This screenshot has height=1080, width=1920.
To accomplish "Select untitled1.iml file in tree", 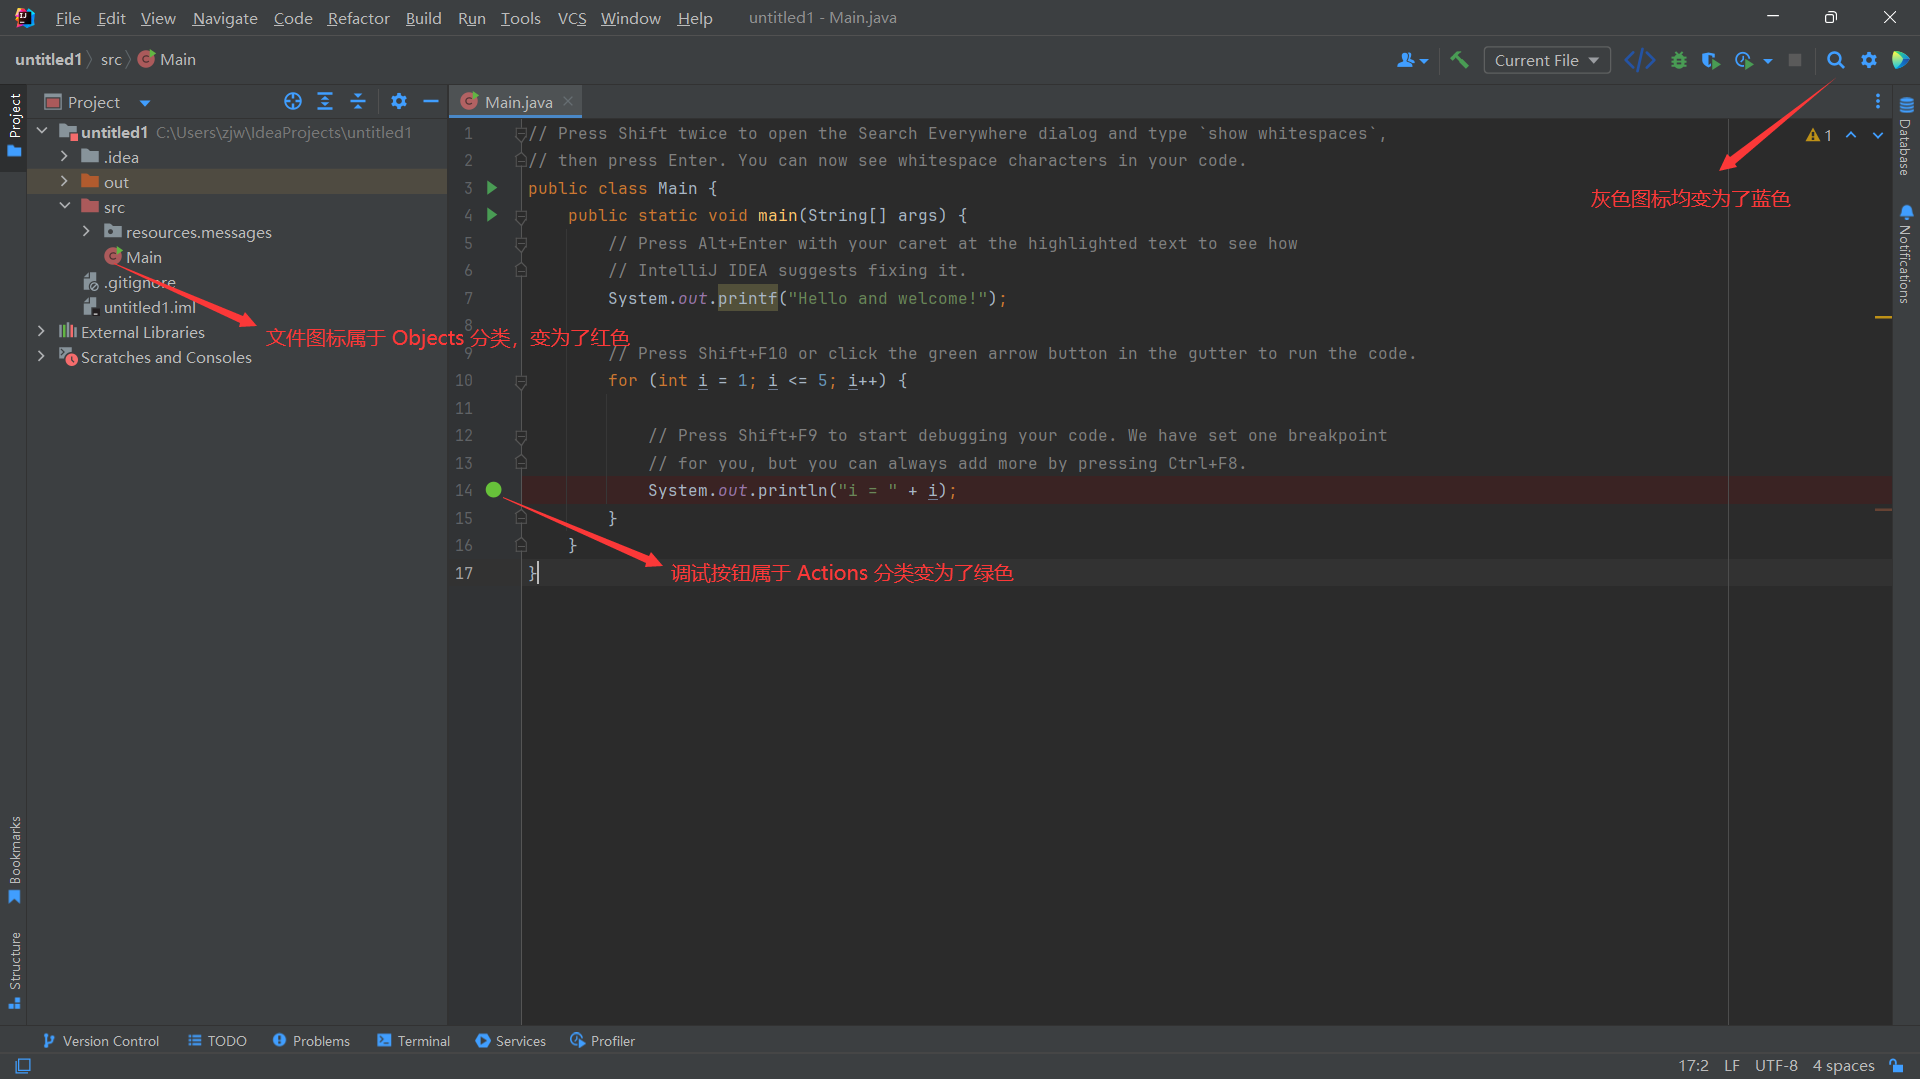I will (x=149, y=307).
